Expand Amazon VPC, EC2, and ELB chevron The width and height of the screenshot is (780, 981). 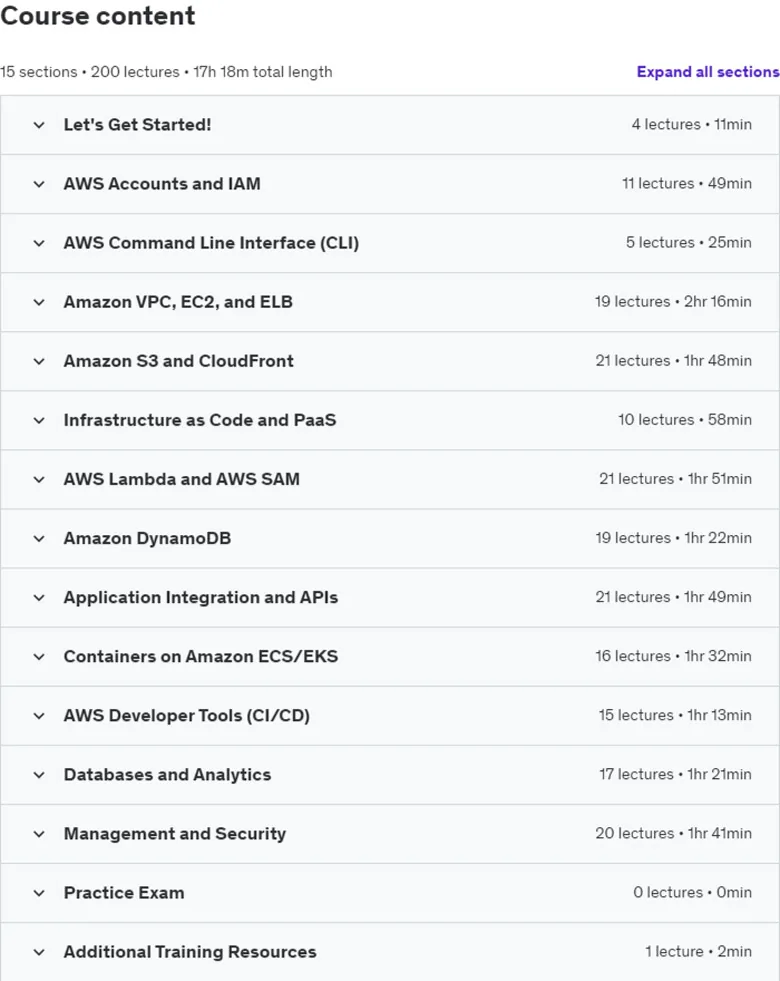[x=39, y=302]
